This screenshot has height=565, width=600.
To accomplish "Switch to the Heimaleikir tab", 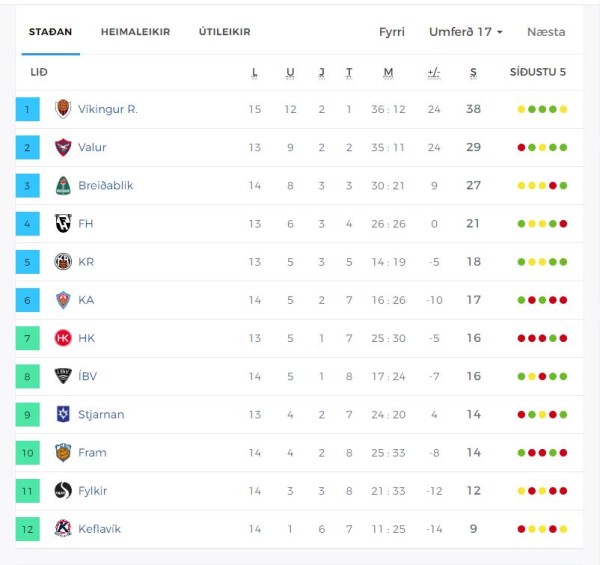I will (x=135, y=32).
